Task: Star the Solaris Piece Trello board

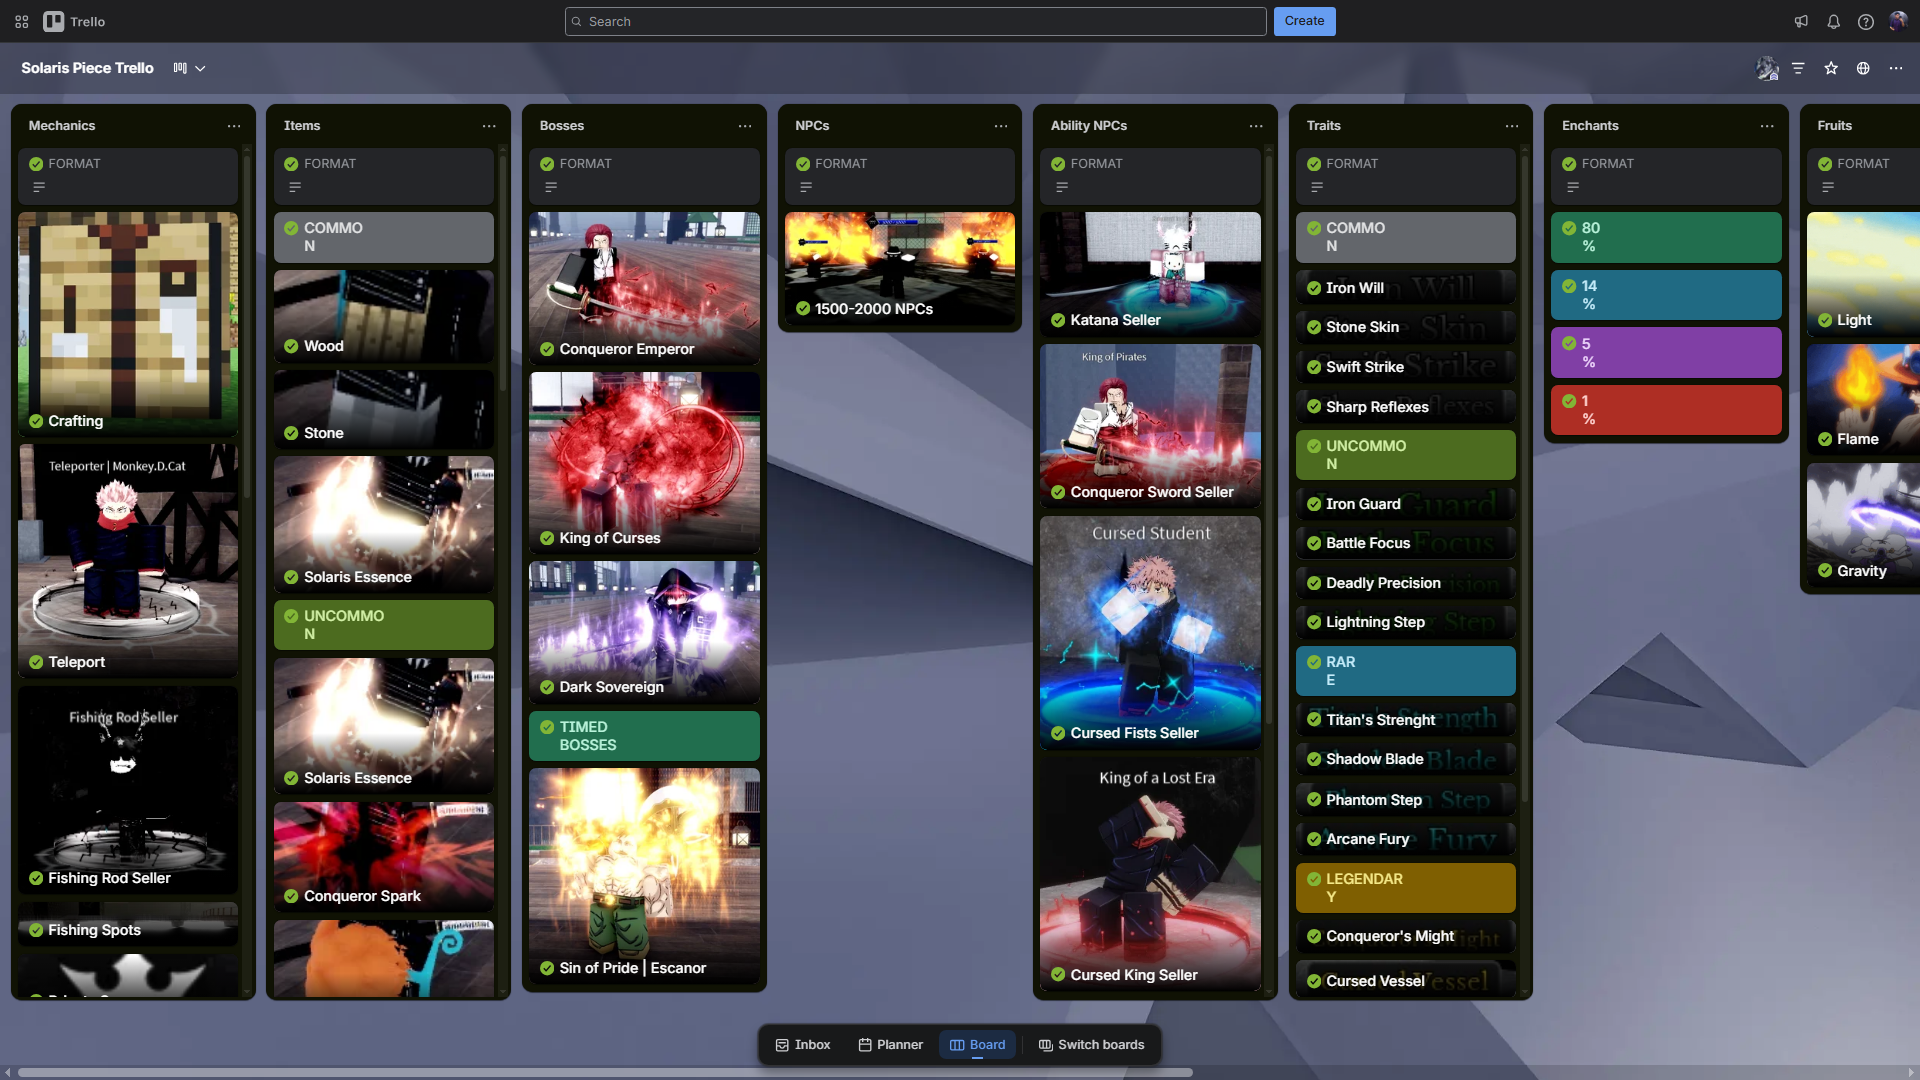Action: pos(1831,68)
